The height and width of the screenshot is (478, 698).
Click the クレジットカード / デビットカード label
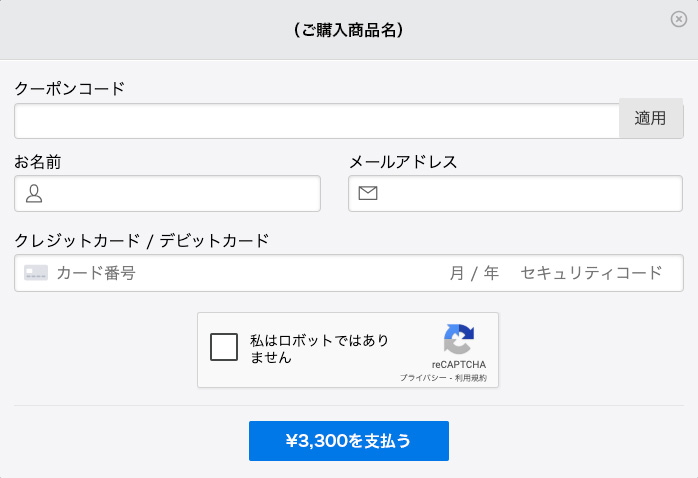coord(142,240)
